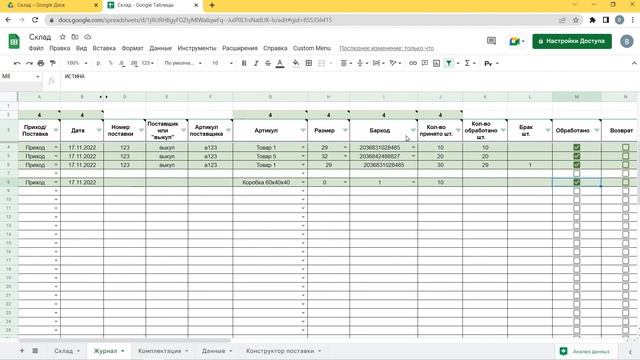Collapse the toolbar with the chevron arrow
Image resolution: width=640 pixels, height=360 pixels.
[634, 63]
